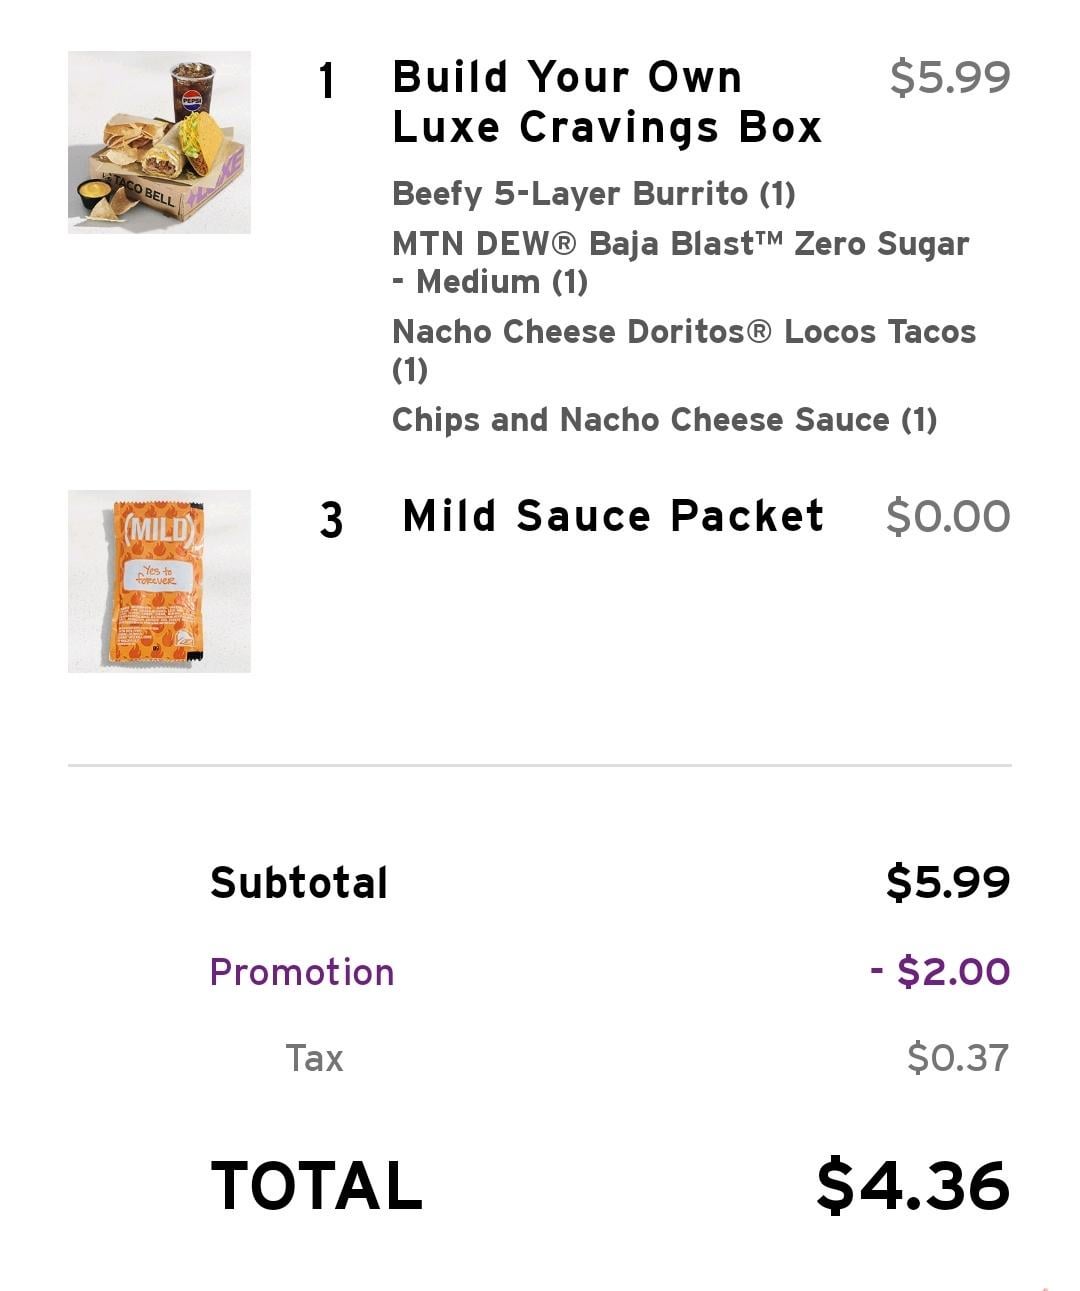The image size is (1080, 1291).
Task: Open Build Your Own Luxe Cravings Box item
Action: point(606,102)
